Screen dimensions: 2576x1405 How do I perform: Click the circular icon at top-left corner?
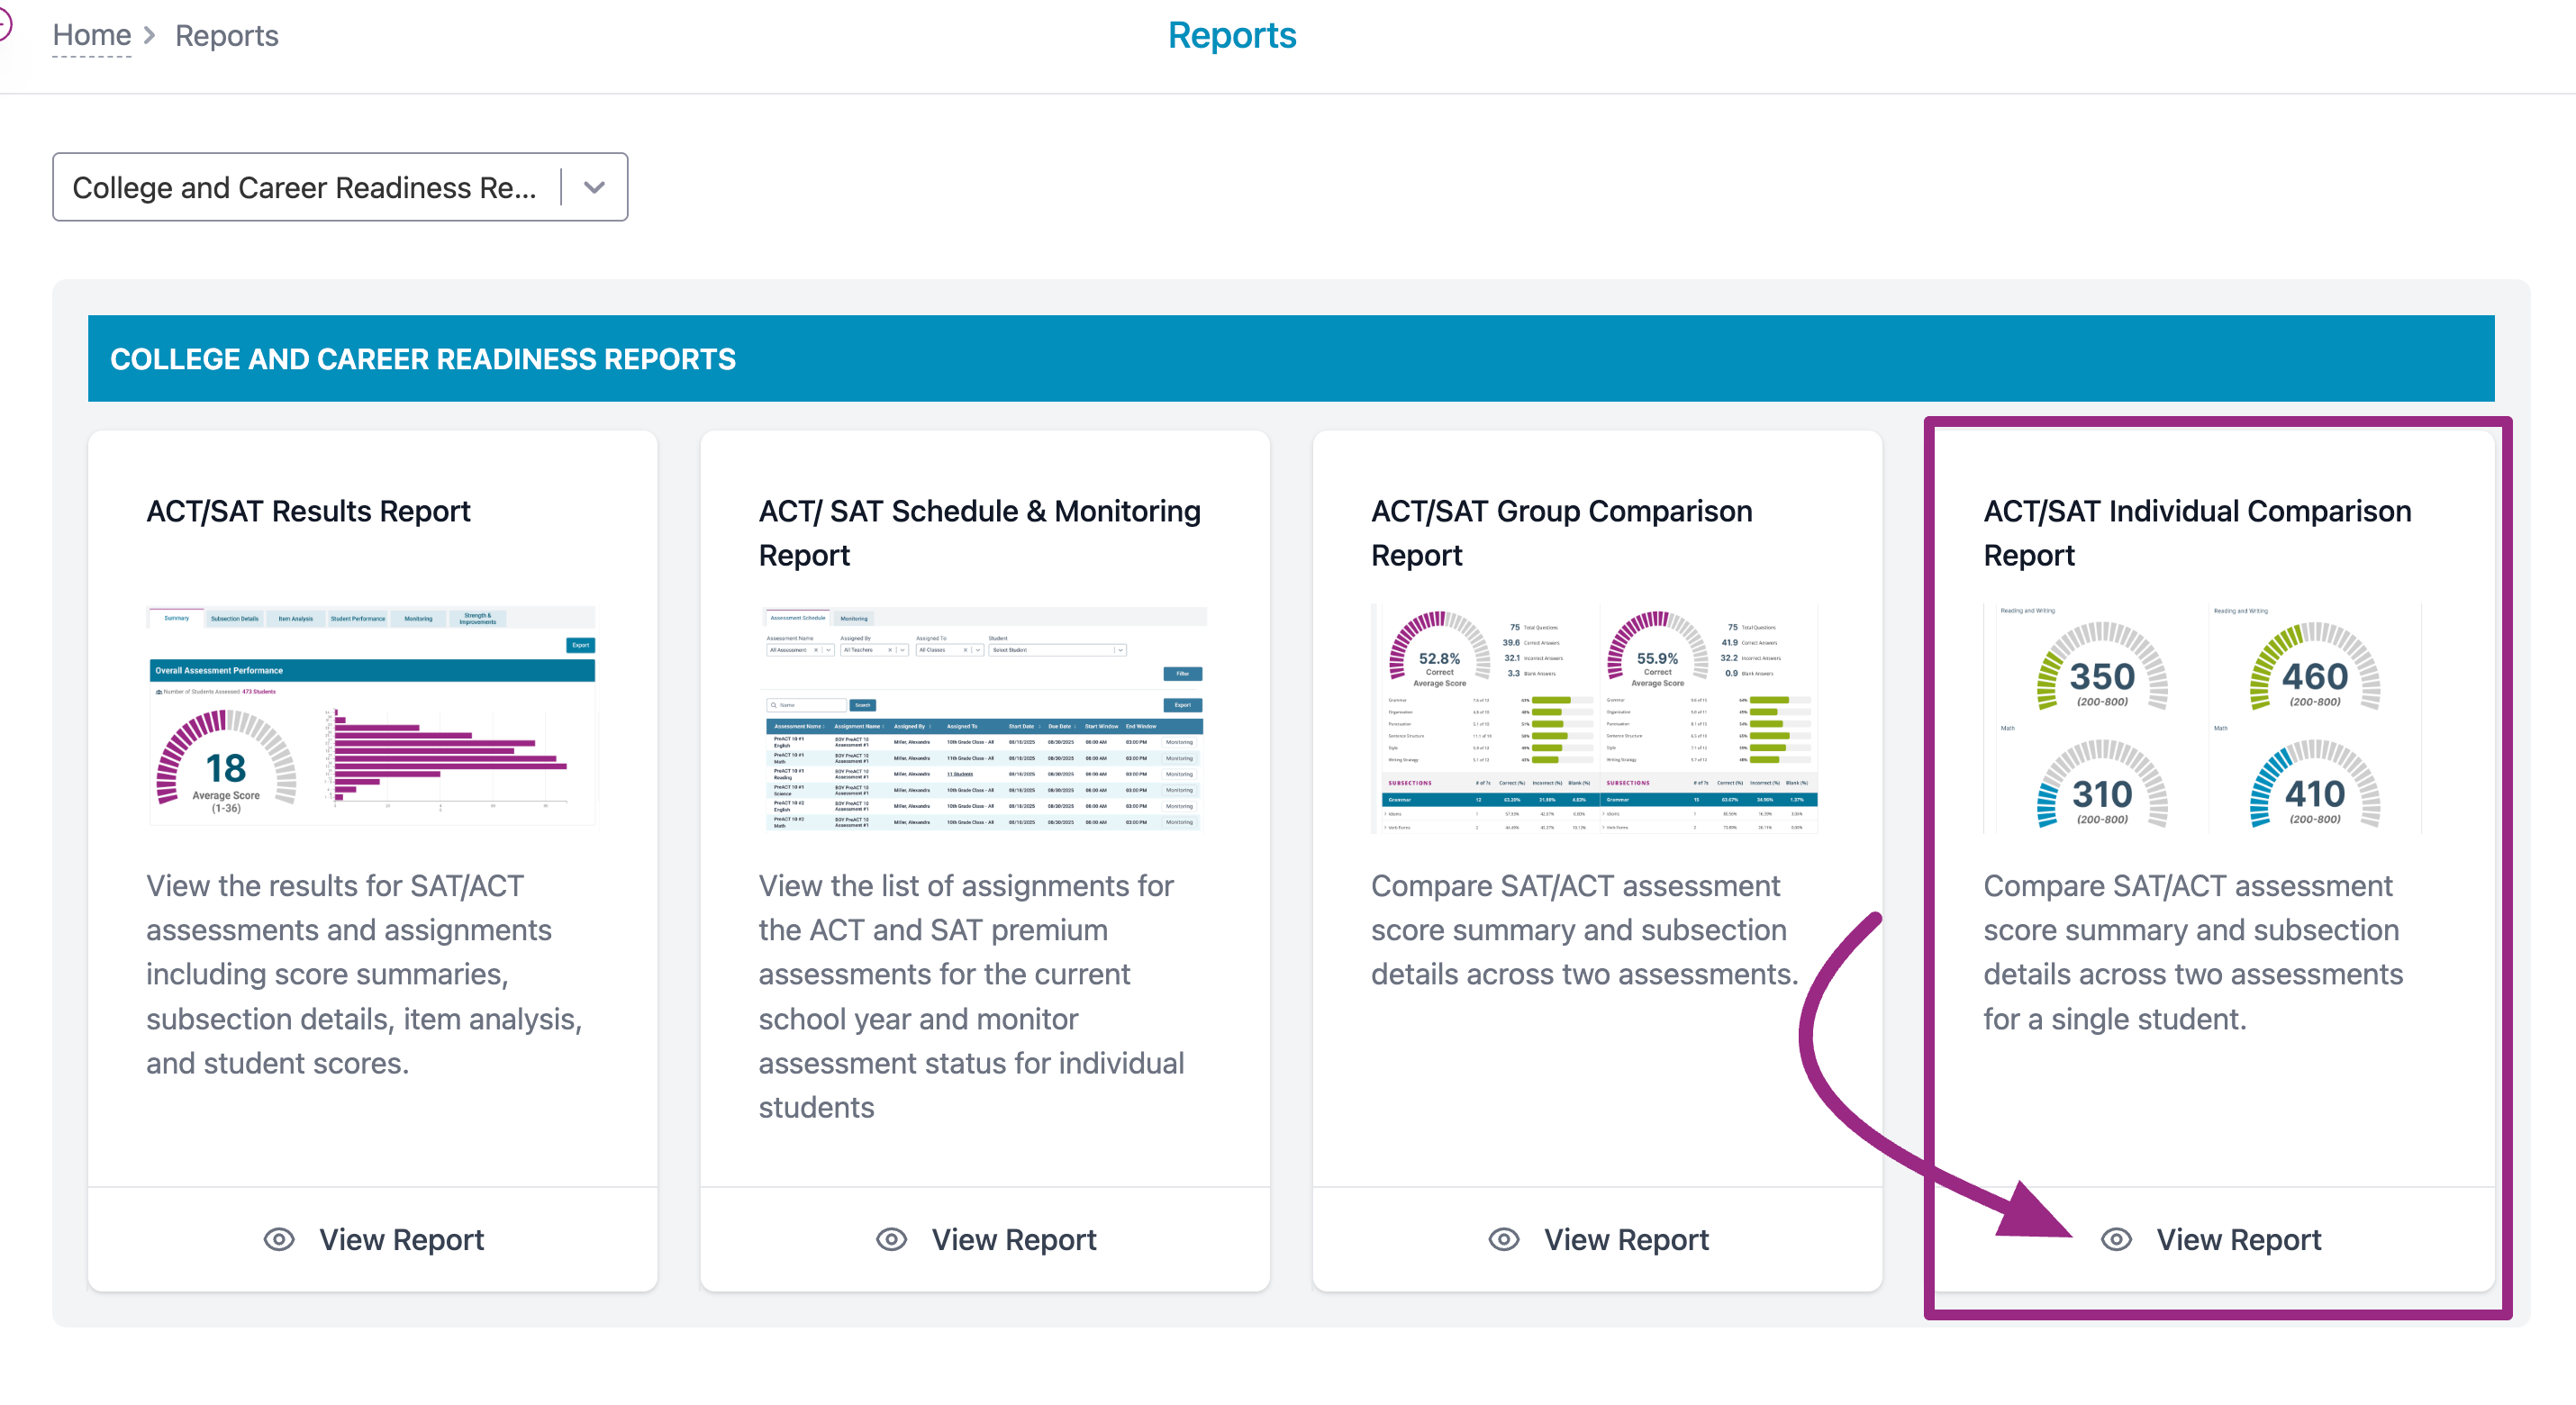(4, 25)
